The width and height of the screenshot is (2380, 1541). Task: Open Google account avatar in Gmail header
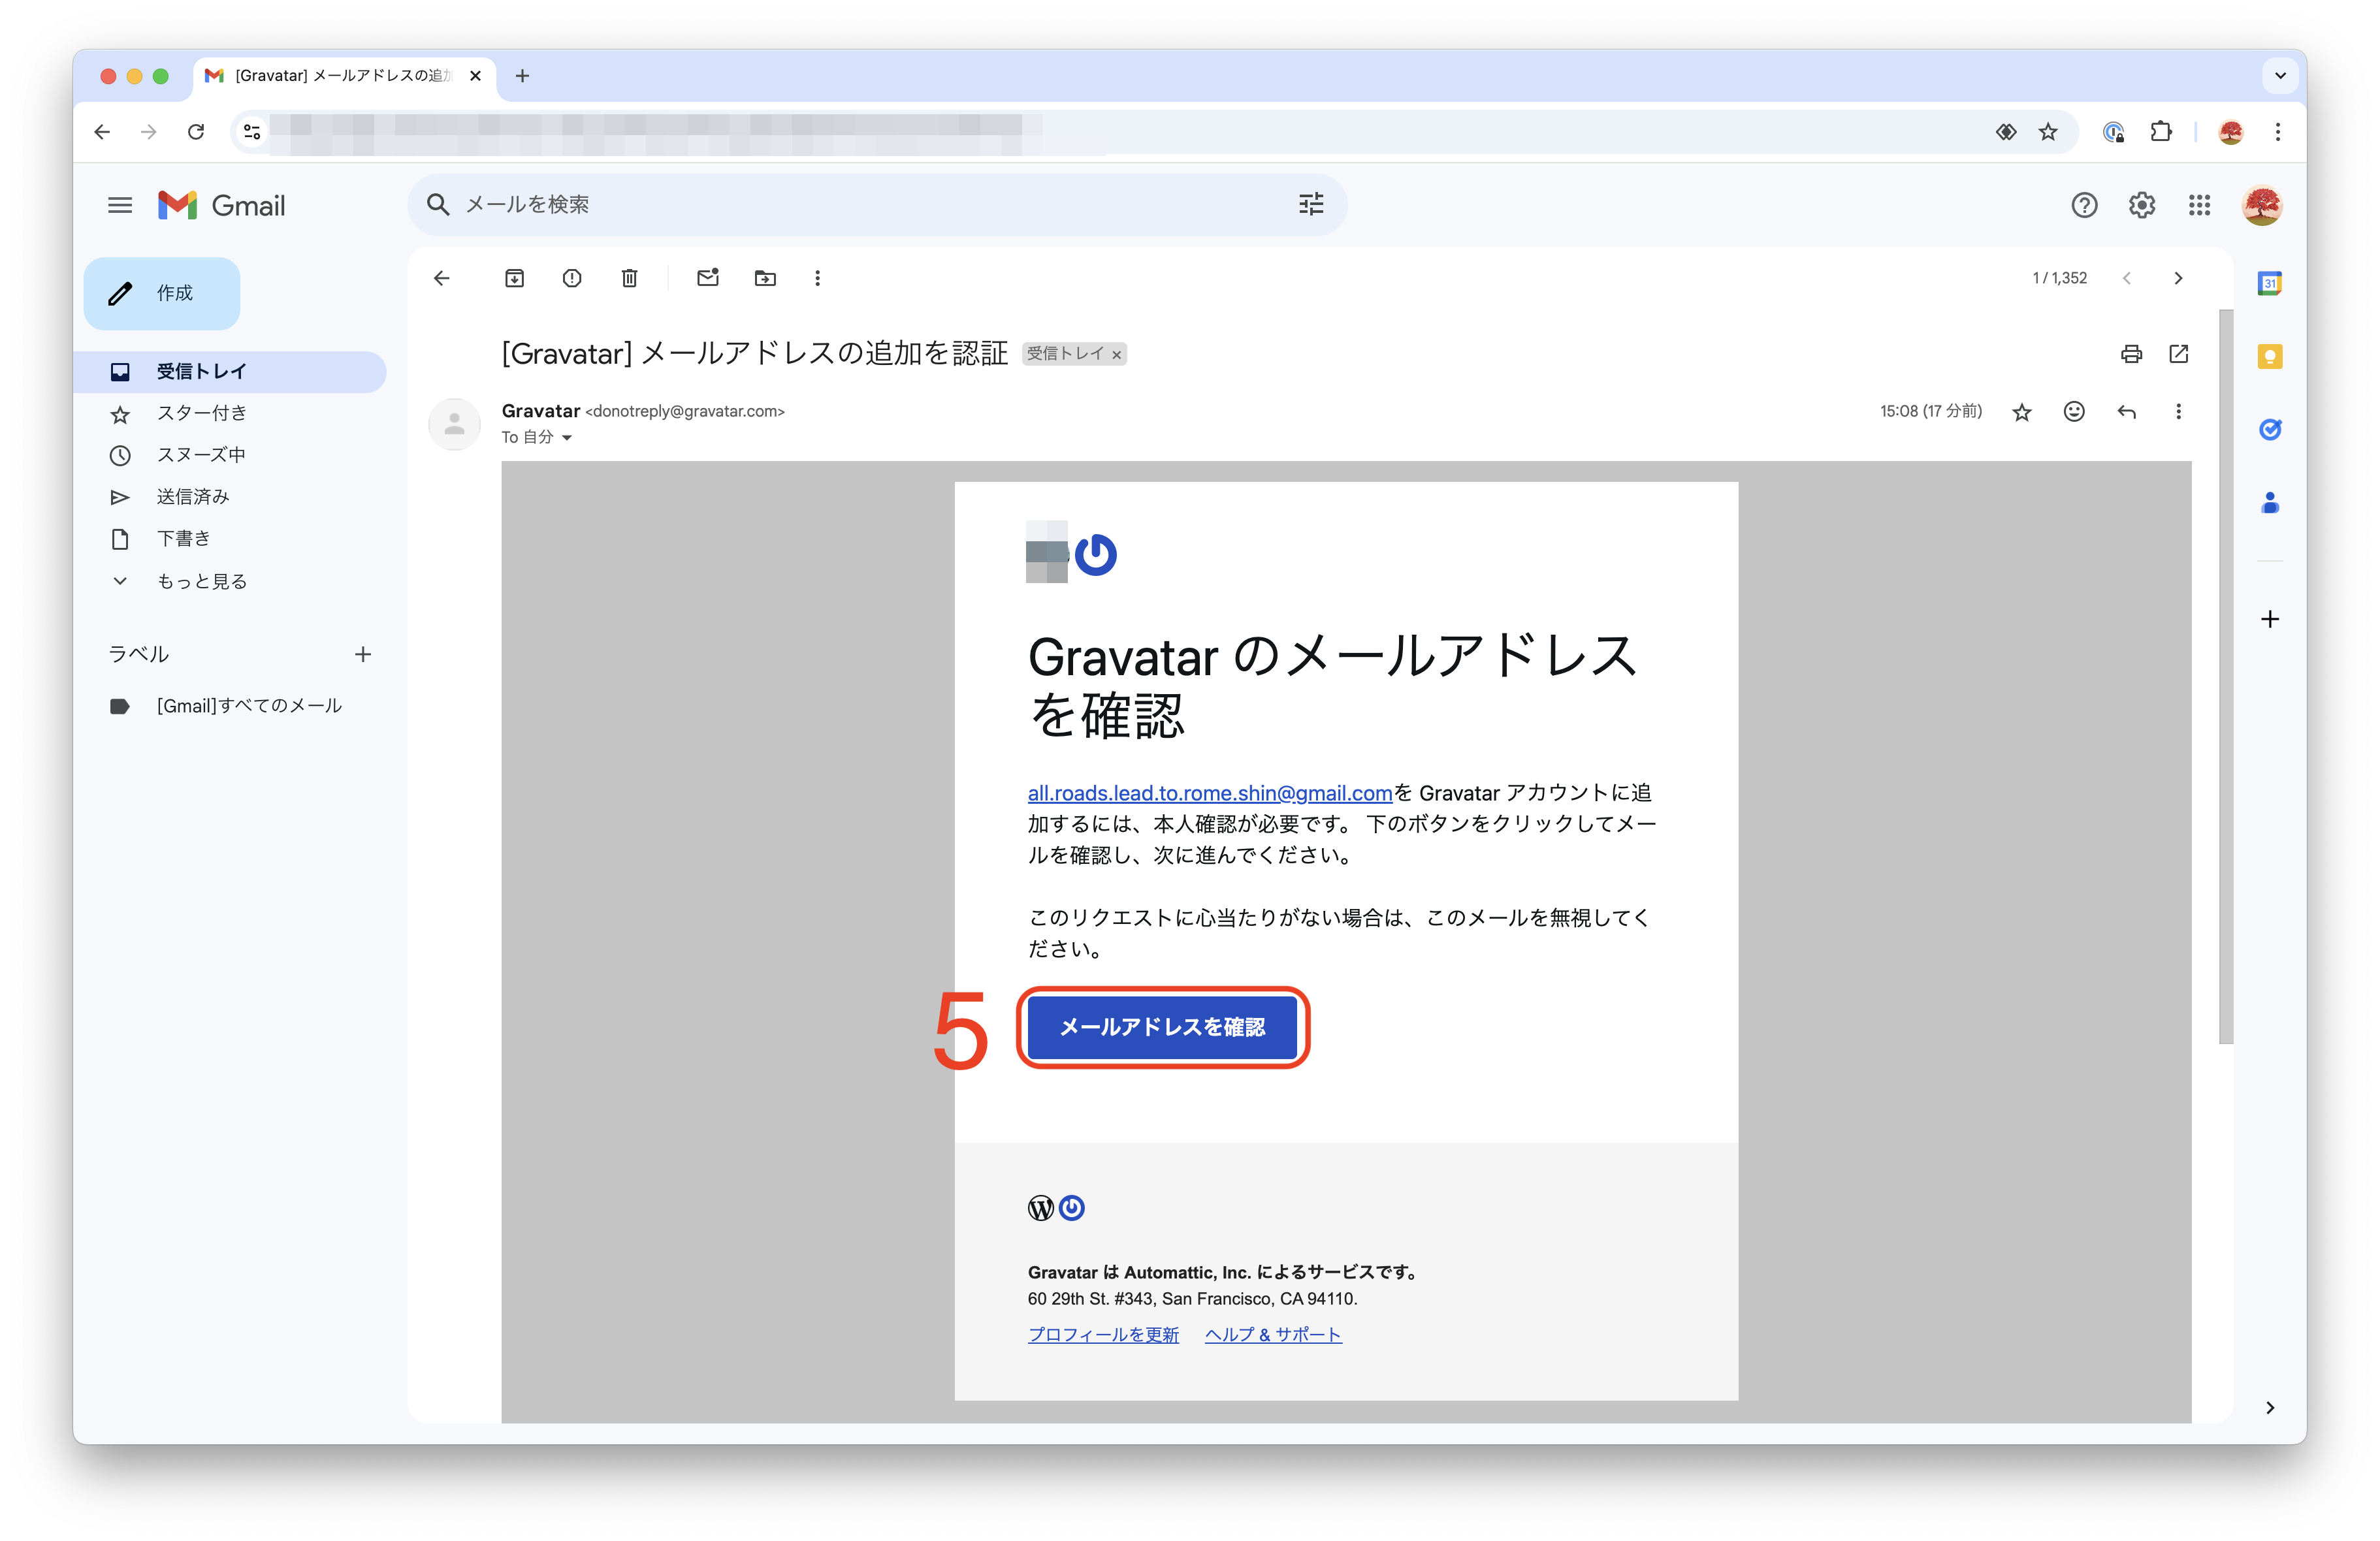2262,205
